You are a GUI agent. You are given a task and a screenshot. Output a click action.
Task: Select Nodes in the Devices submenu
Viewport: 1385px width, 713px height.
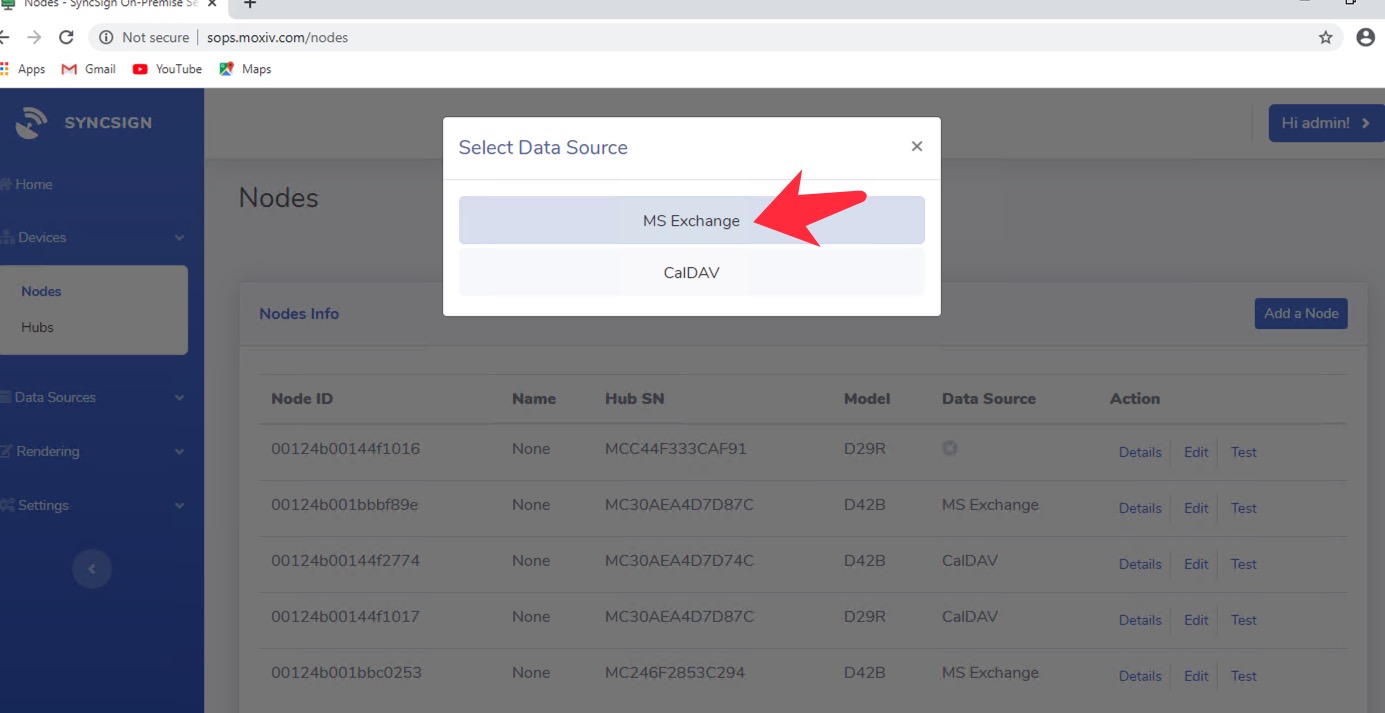pos(41,291)
